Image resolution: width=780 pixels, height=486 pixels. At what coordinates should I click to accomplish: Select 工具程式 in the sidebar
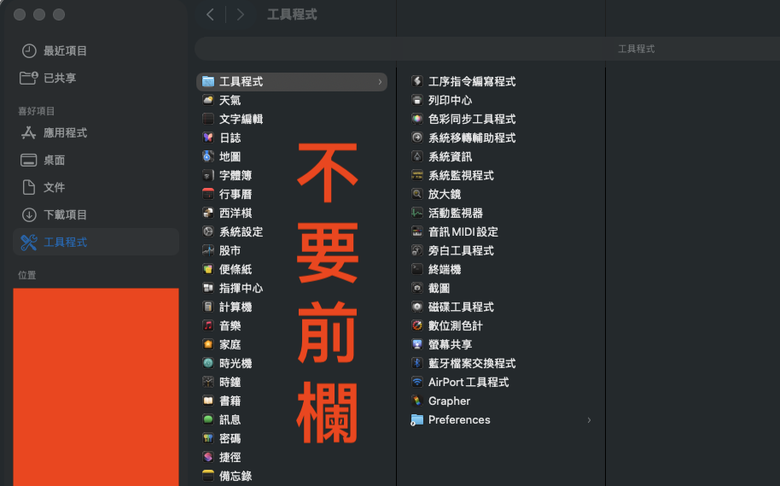(x=96, y=242)
